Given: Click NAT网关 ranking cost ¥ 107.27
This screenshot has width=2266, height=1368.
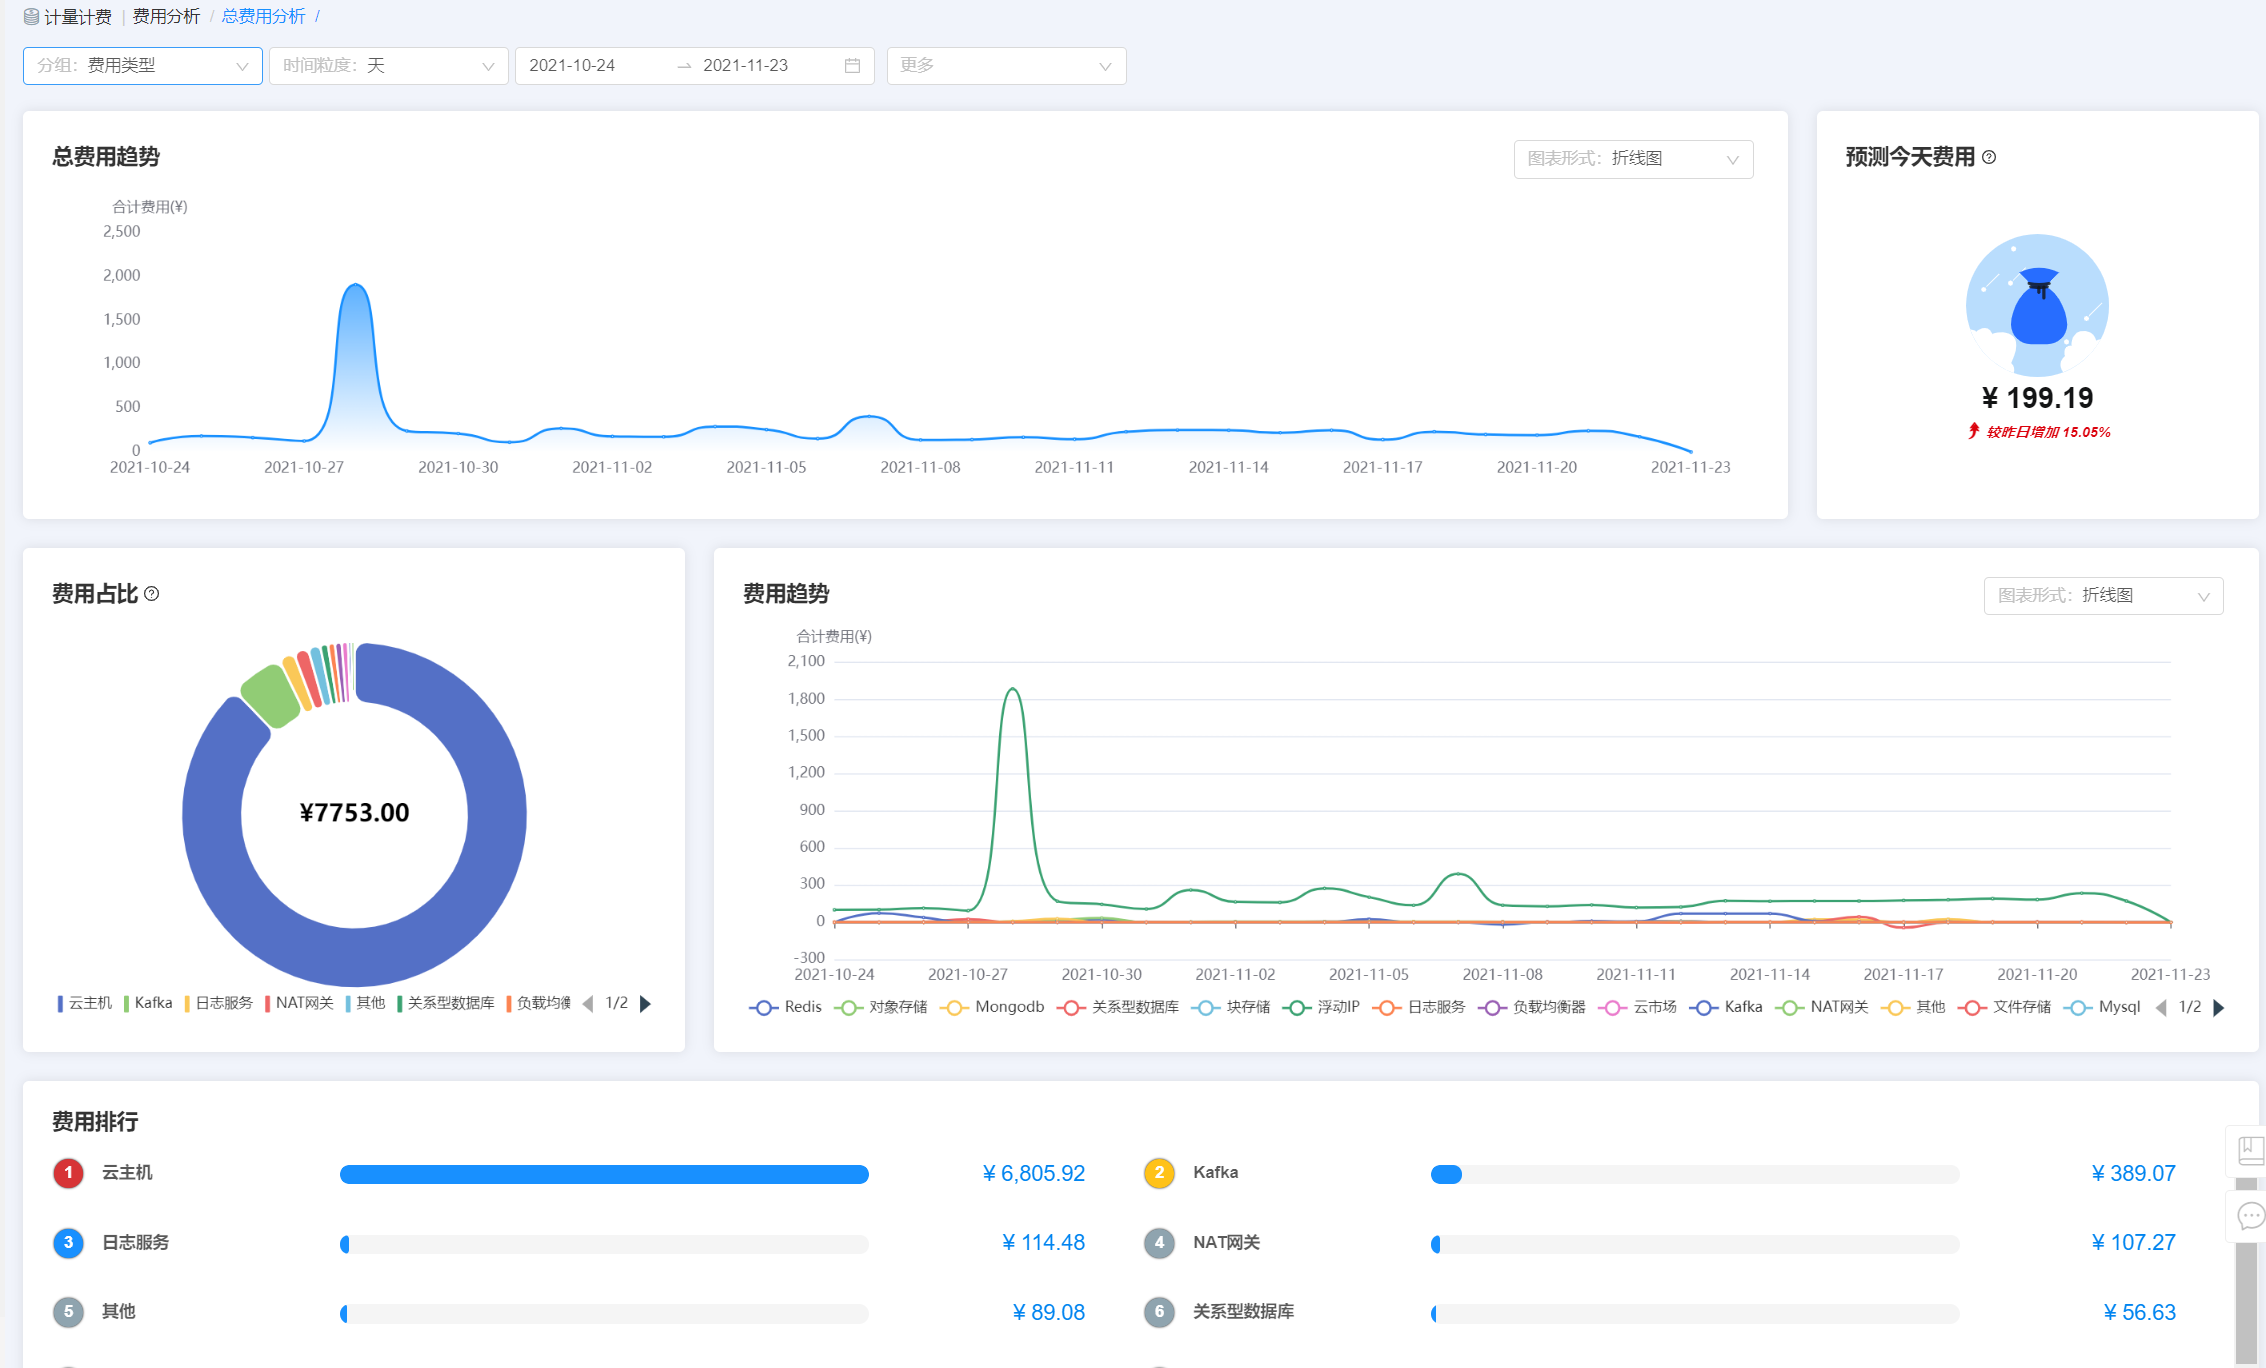Looking at the screenshot, I should [x=2133, y=1243].
